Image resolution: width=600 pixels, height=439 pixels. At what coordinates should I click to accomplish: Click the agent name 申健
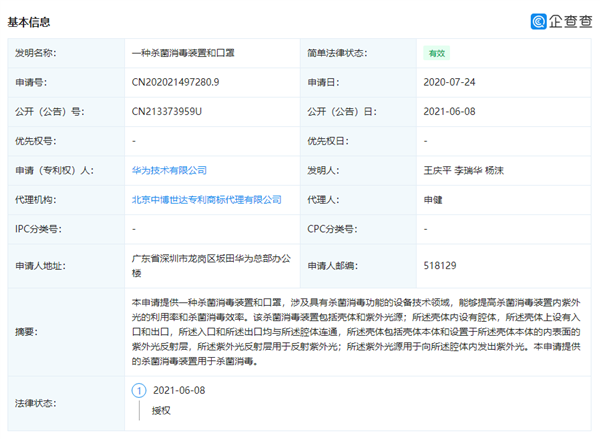coord(434,200)
